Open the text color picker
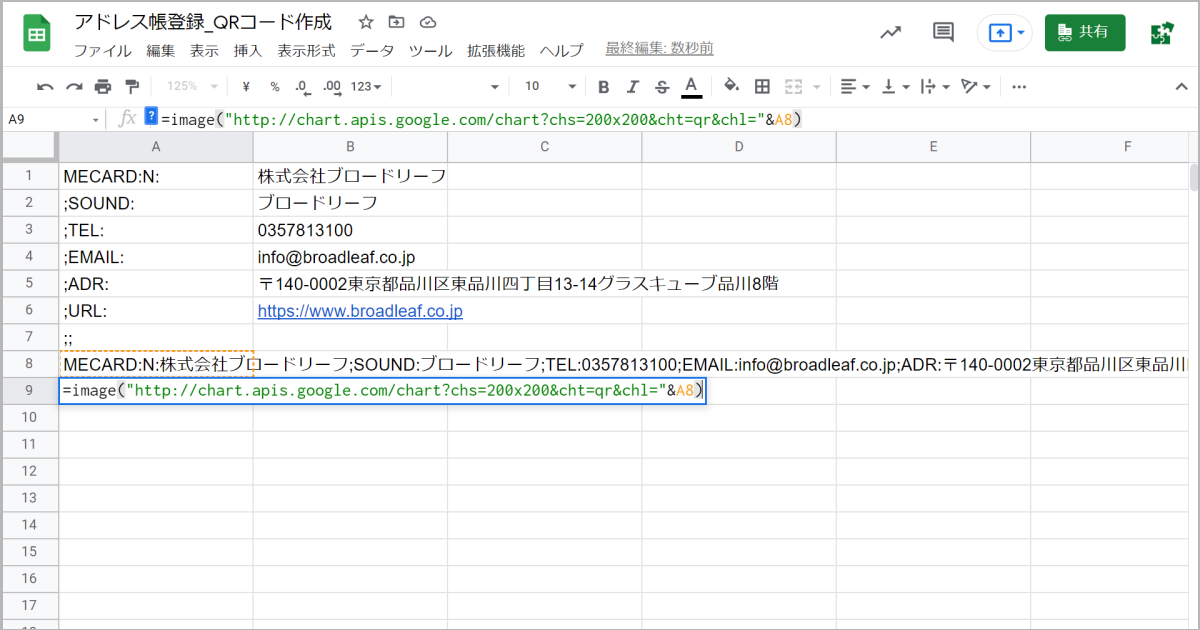 pyautogui.click(x=691, y=87)
